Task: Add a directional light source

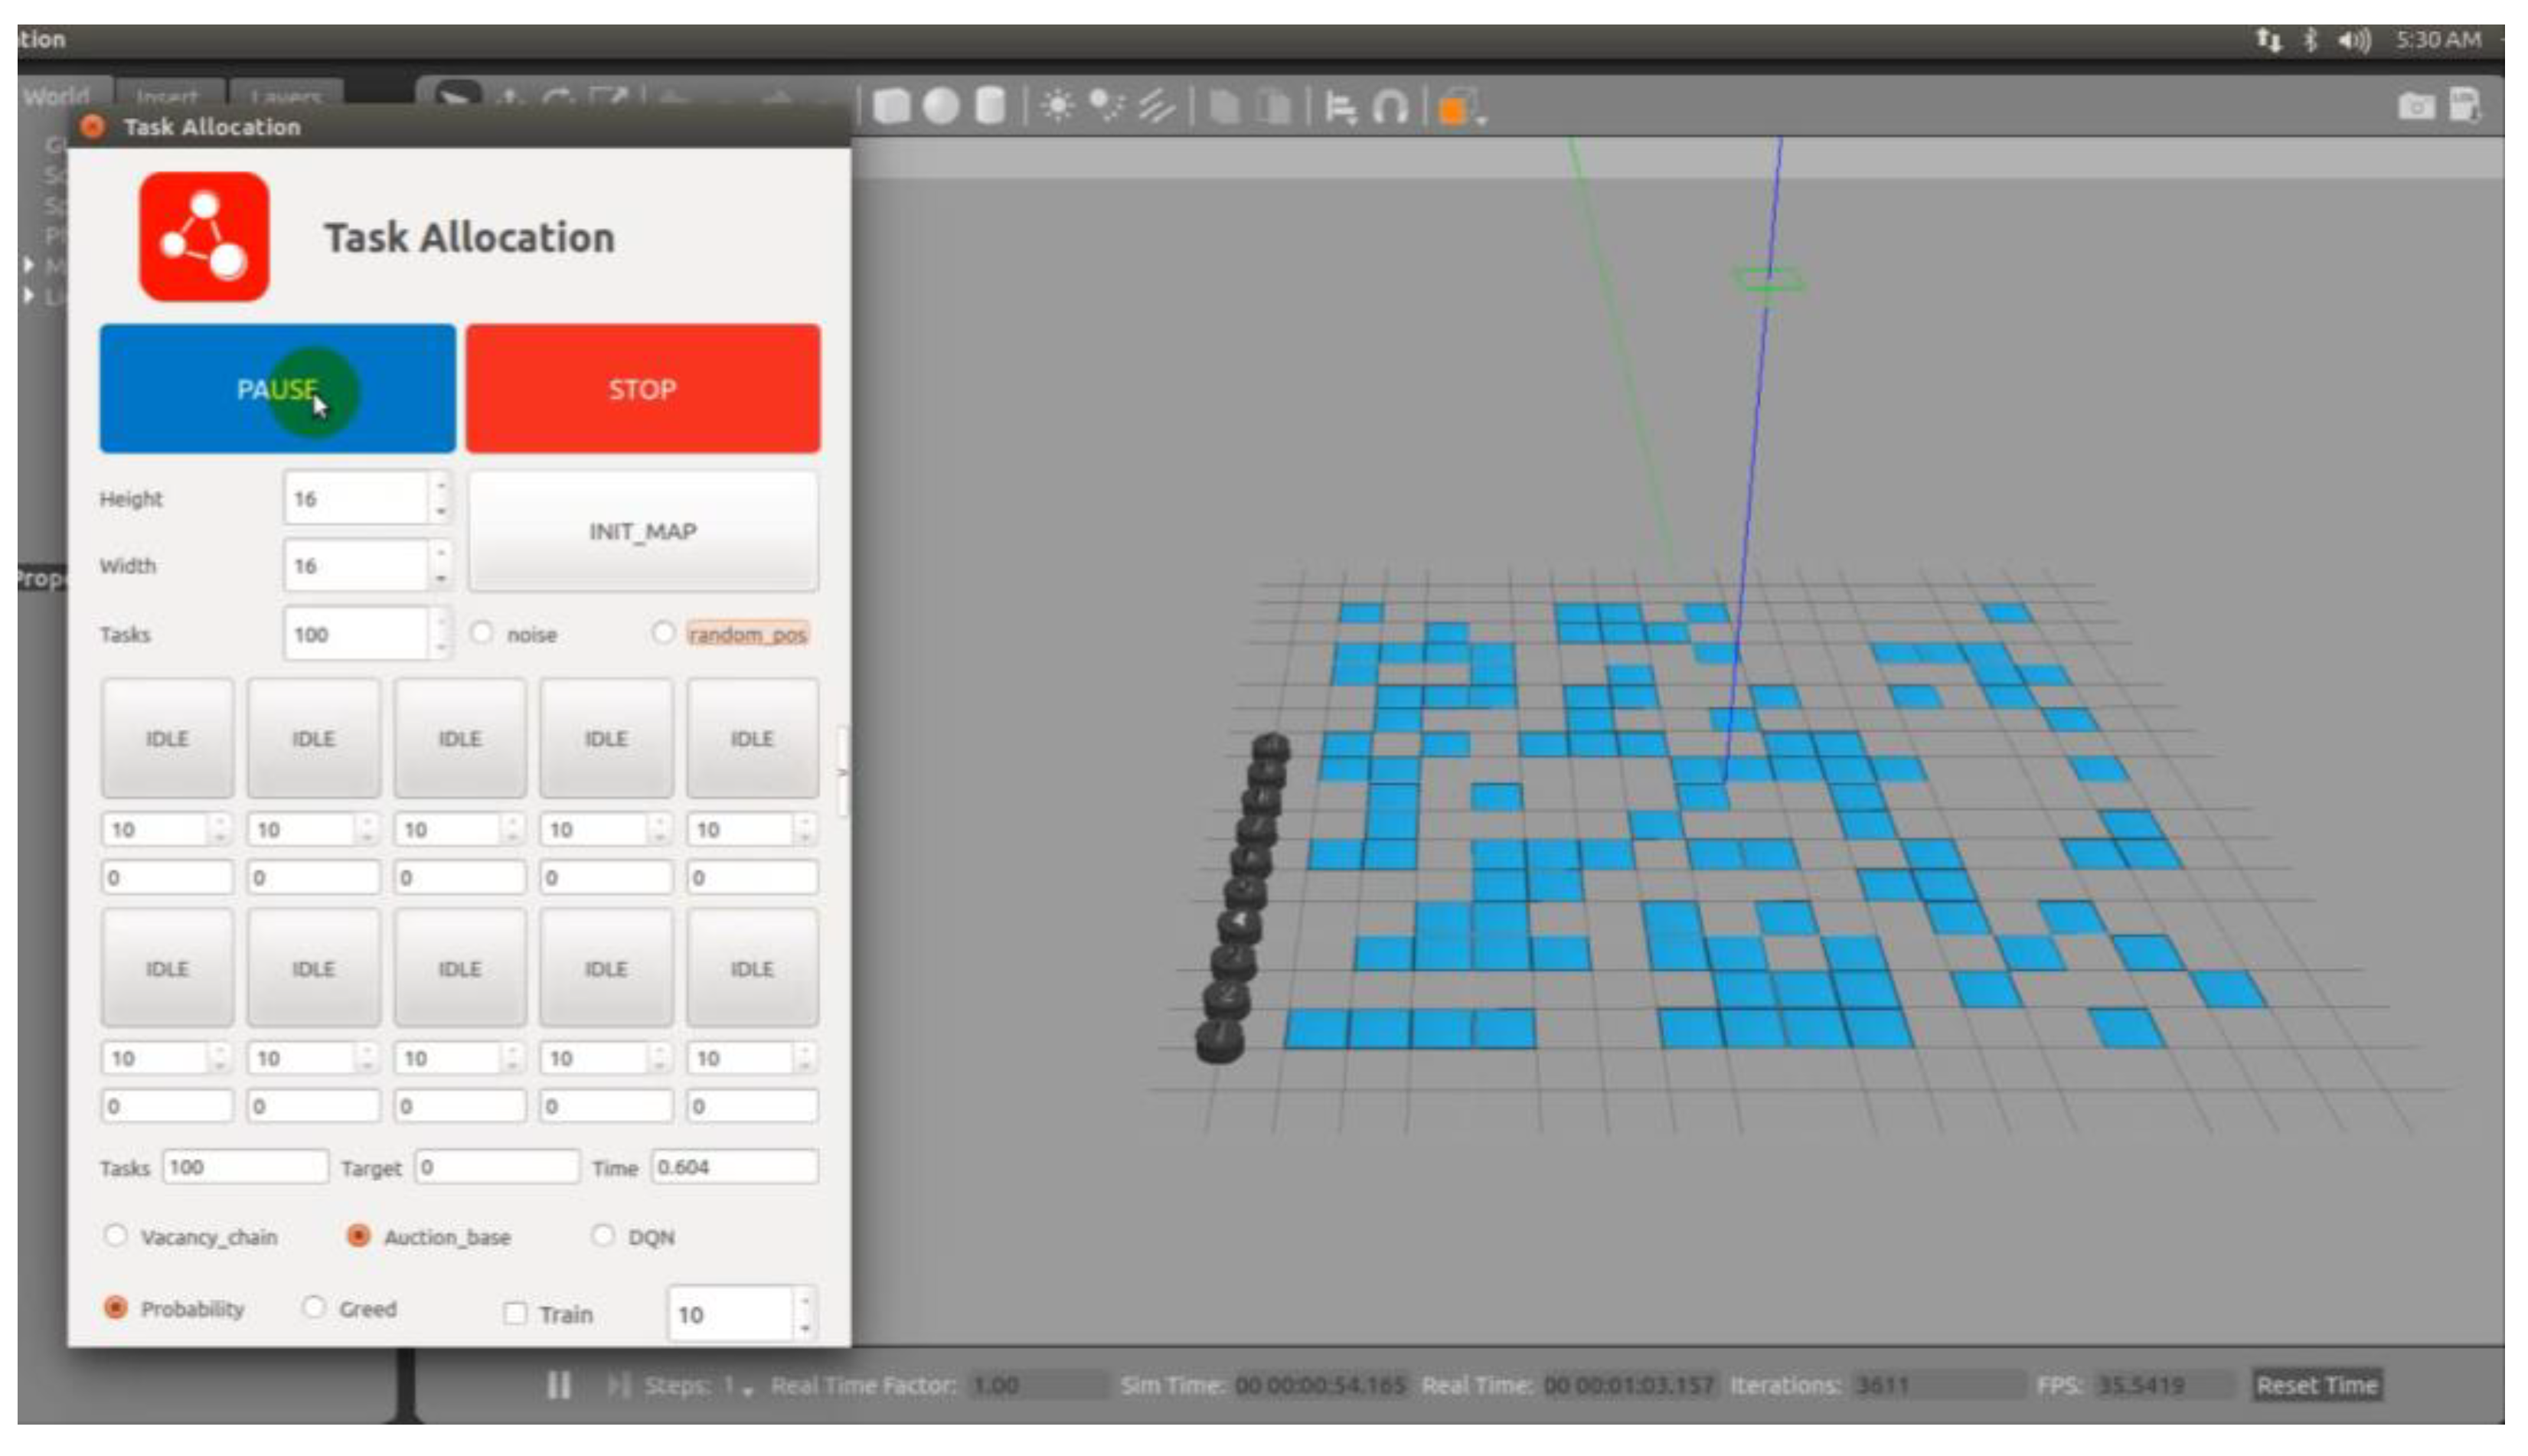Action: pyautogui.click(x=1157, y=106)
